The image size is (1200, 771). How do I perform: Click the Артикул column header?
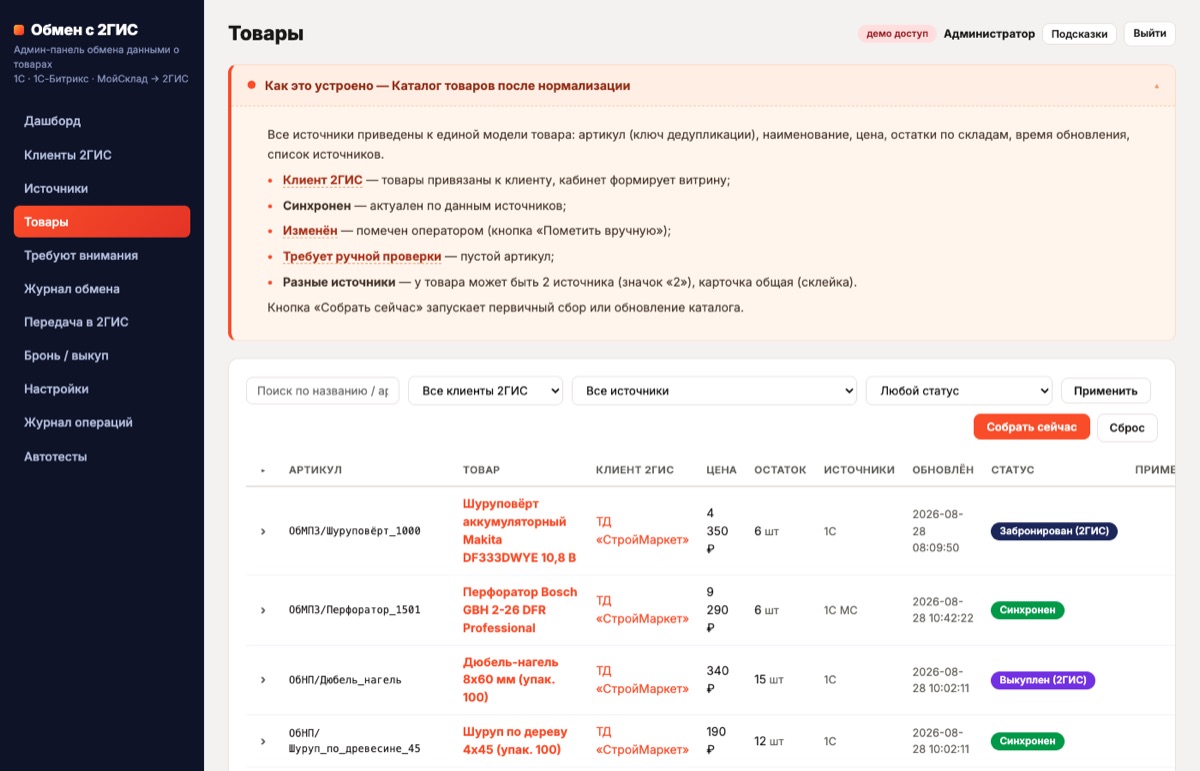point(315,470)
